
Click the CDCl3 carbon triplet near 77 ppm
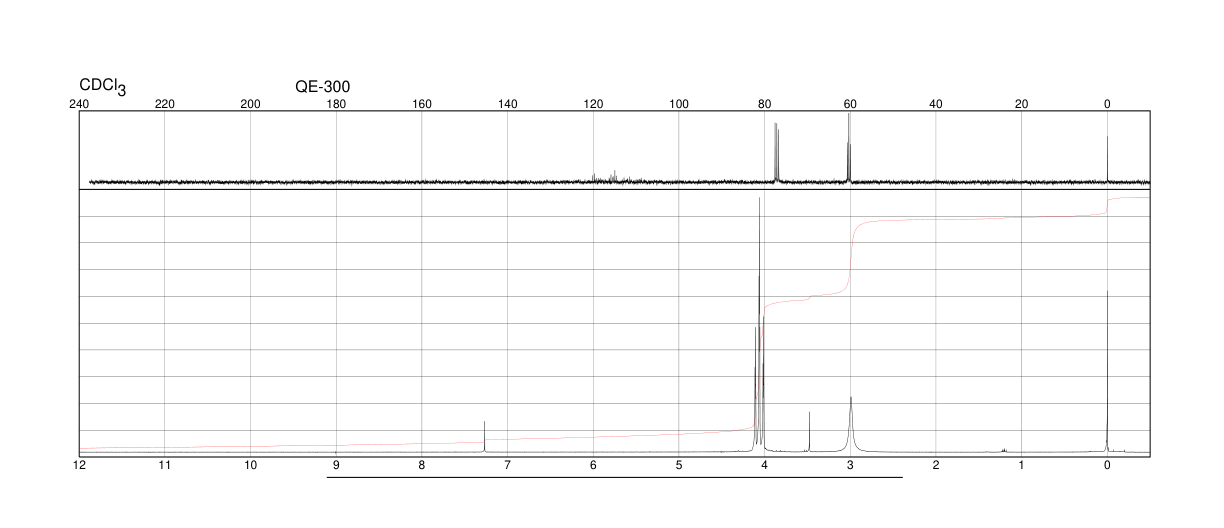[777, 152]
